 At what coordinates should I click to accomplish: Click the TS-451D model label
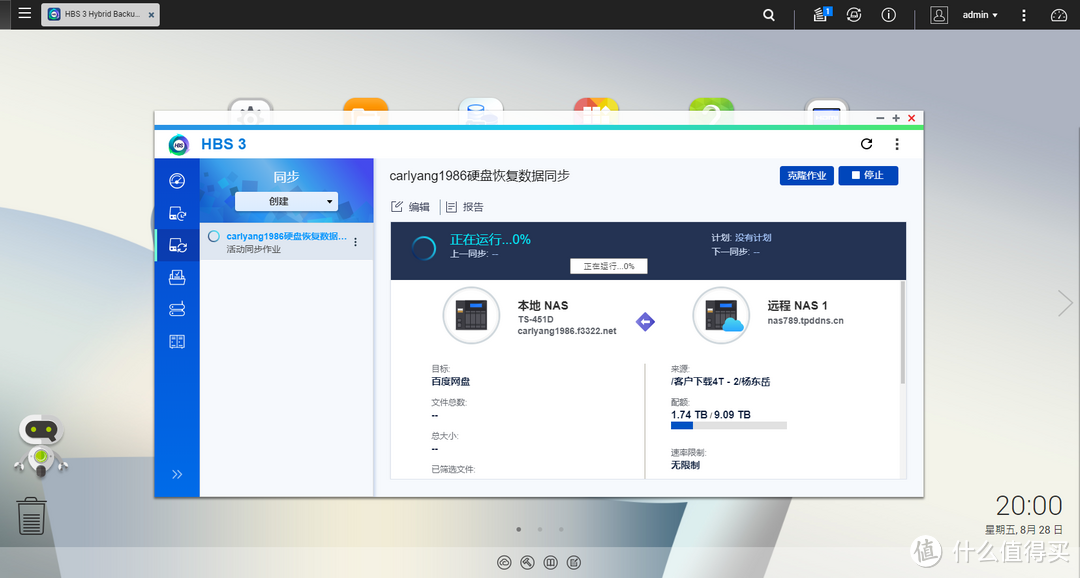[536, 320]
